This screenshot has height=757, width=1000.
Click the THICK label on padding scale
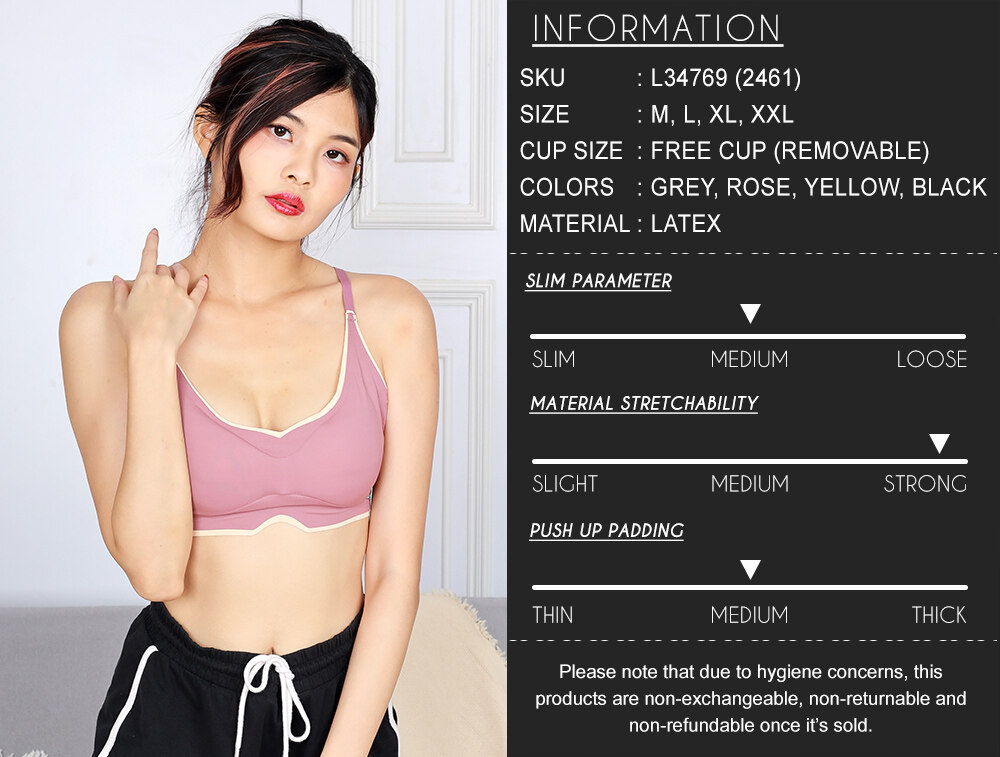[x=939, y=615]
